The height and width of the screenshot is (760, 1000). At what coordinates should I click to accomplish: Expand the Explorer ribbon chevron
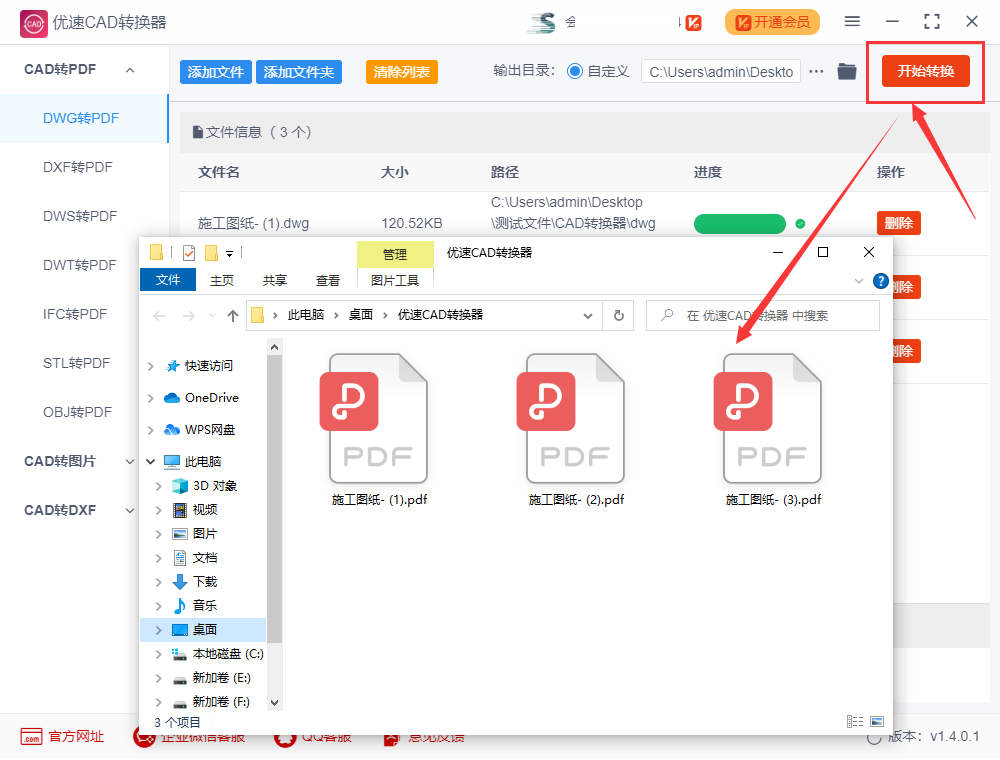pos(859,281)
